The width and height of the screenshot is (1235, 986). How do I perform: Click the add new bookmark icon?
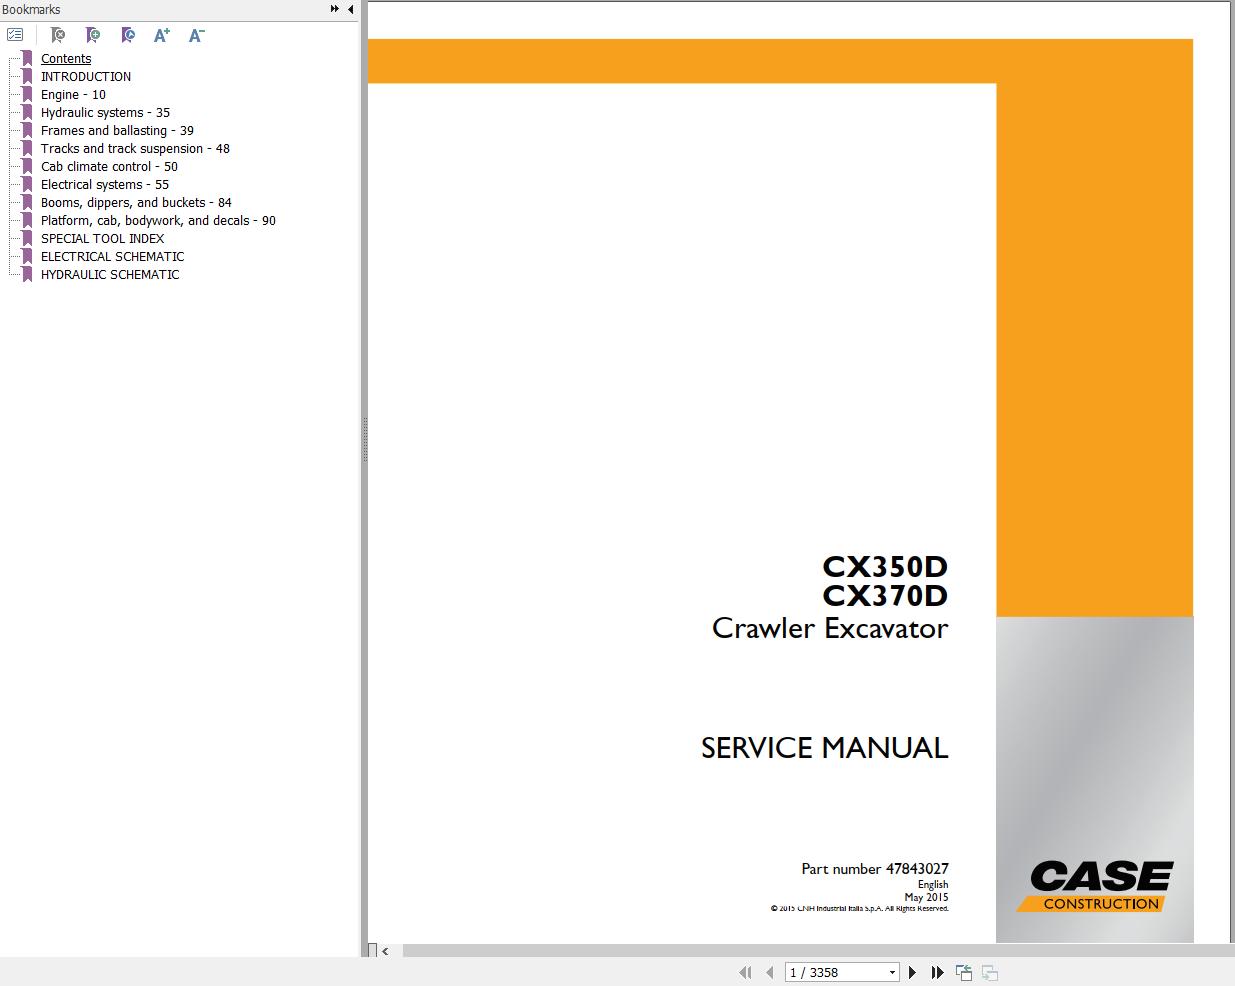(x=93, y=35)
